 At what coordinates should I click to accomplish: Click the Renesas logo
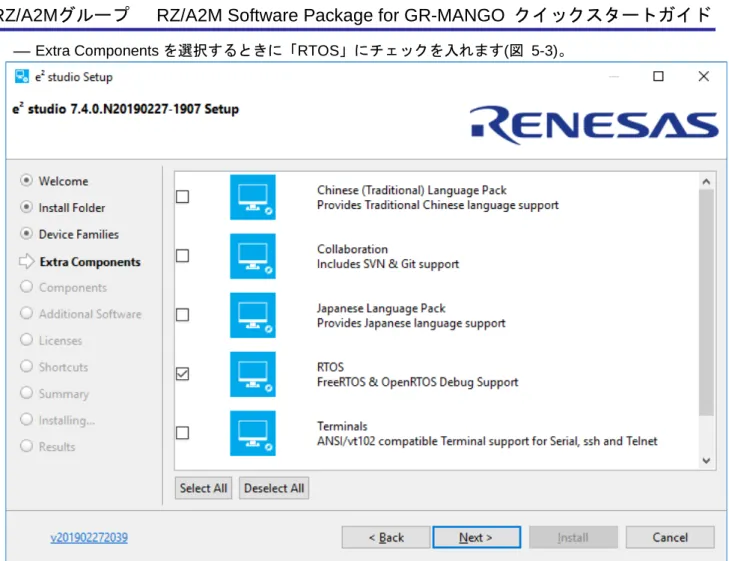(x=594, y=125)
